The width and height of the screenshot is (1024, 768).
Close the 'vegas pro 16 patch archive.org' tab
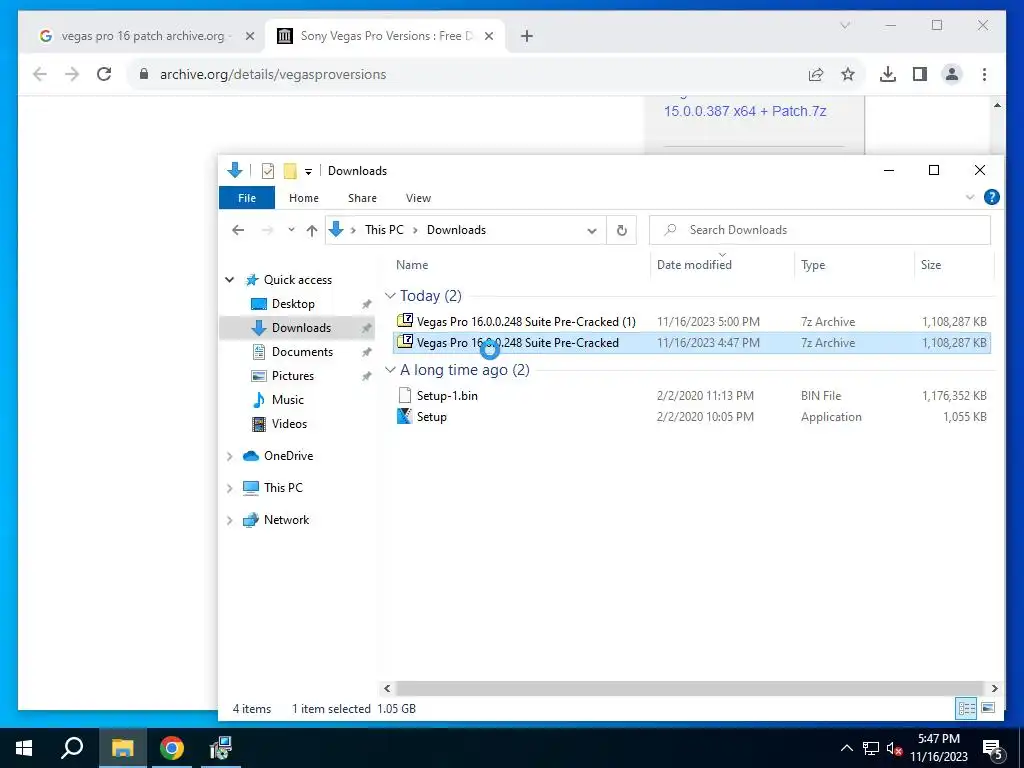249,36
